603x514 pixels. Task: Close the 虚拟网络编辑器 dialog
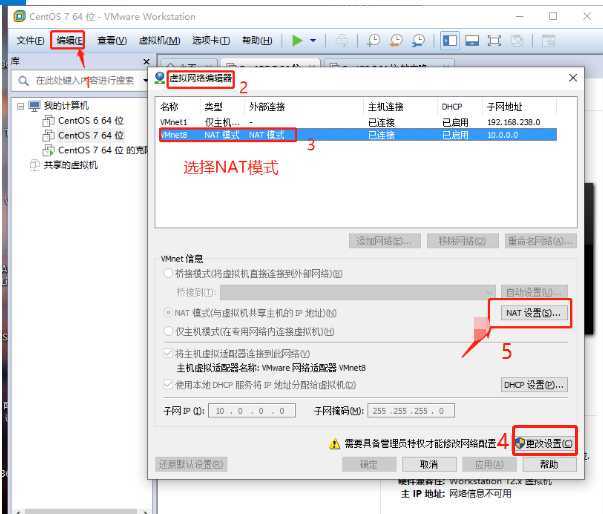click(573, 78)
